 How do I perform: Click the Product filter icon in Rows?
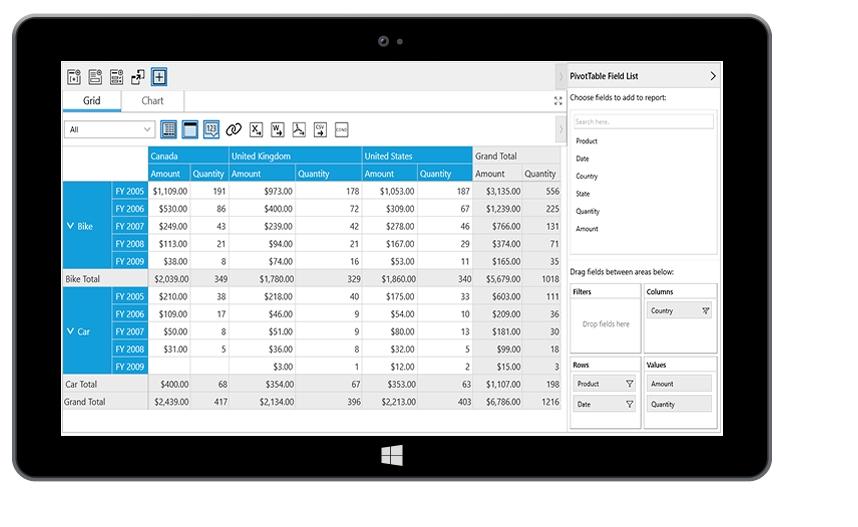pyautogui.click(x=629, y=384)
